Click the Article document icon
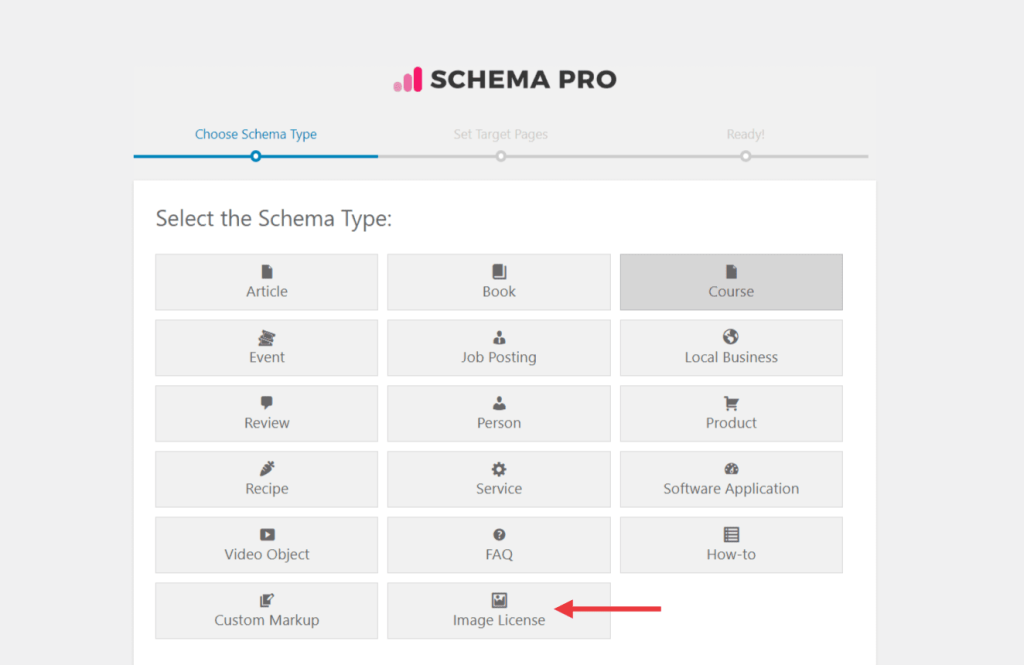Viewport: 1024px width, 665px height. pos(266,271)
